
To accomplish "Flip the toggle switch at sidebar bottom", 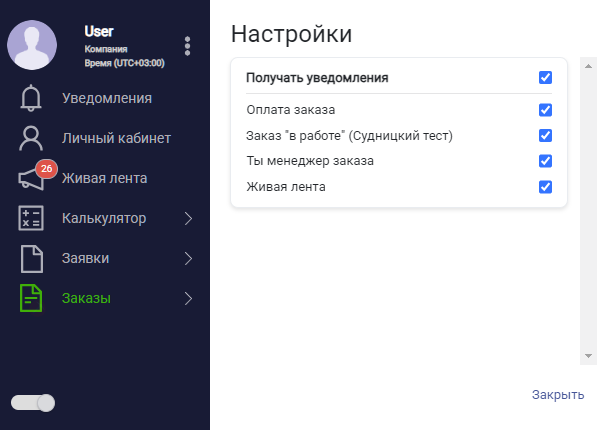I will click(x=32, y=402).
